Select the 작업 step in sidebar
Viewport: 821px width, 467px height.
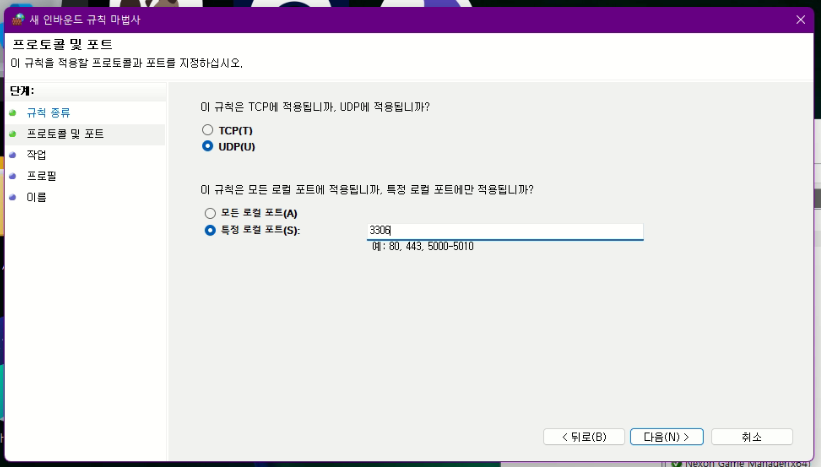[x=36, y=155]
